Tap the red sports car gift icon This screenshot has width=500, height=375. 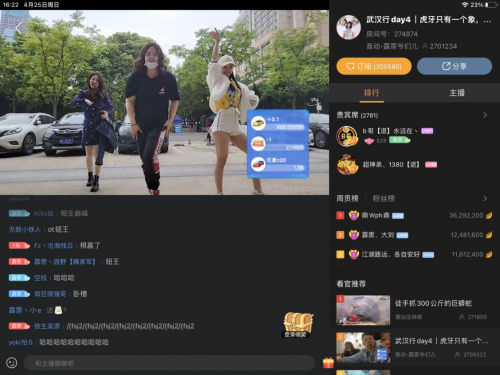pyautogui.click(x=258, y=164)
